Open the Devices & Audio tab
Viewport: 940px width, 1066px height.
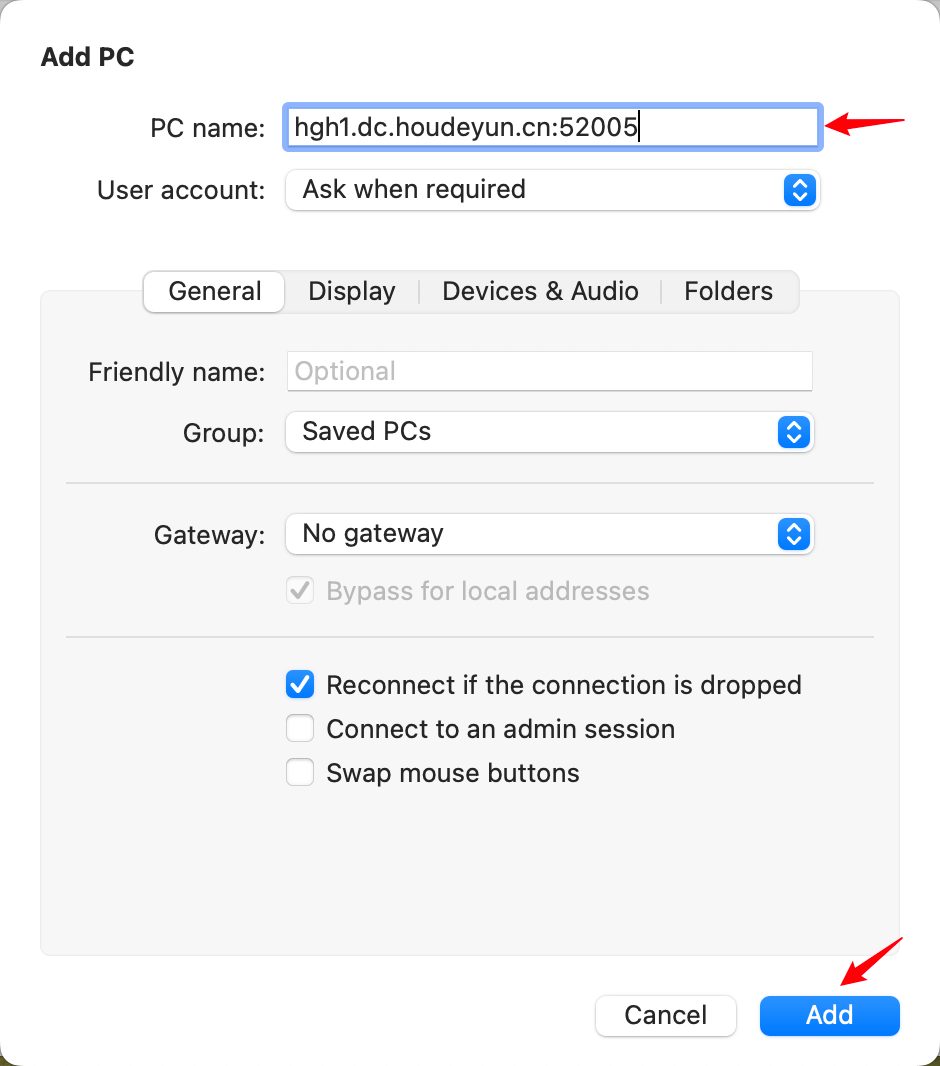(540, 291)
